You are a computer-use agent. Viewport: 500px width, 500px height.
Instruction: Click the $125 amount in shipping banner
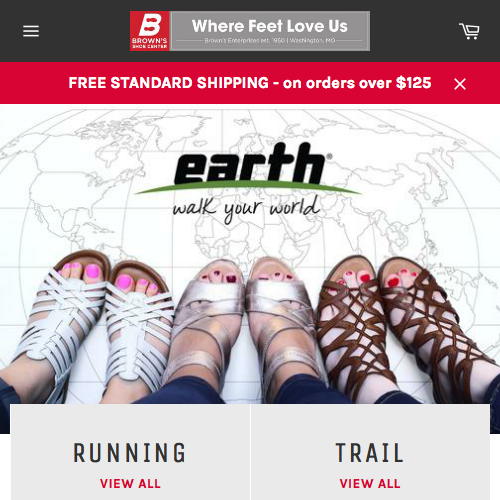coord(414,83)
